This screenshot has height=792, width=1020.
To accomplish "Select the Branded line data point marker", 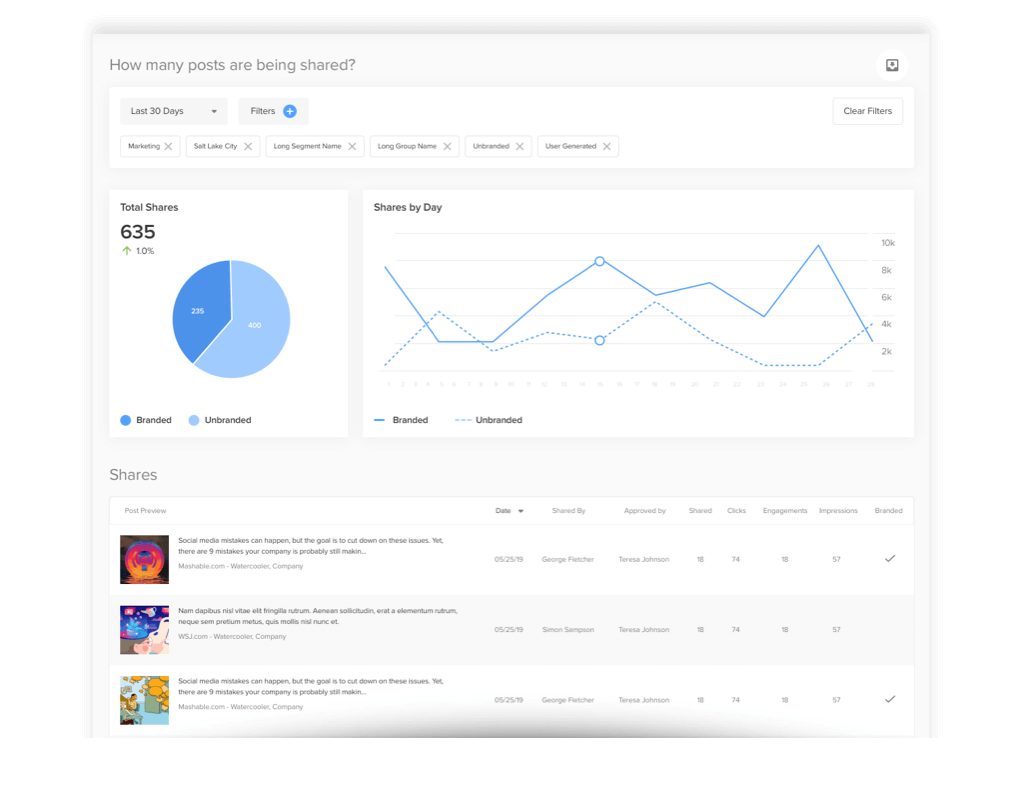I will point(600,261).
